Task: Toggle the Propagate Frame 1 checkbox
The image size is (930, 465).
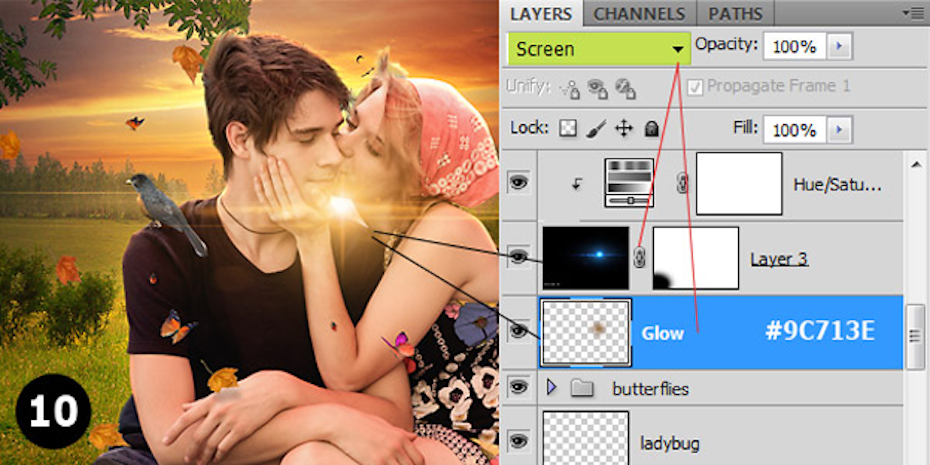Action: pos(695,87)
